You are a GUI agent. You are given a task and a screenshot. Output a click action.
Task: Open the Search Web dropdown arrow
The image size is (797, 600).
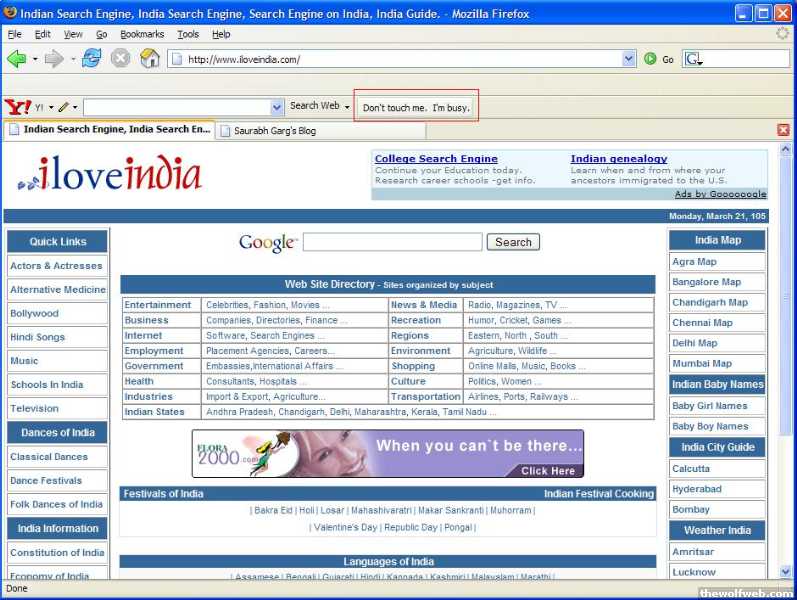tap(347, 107)
